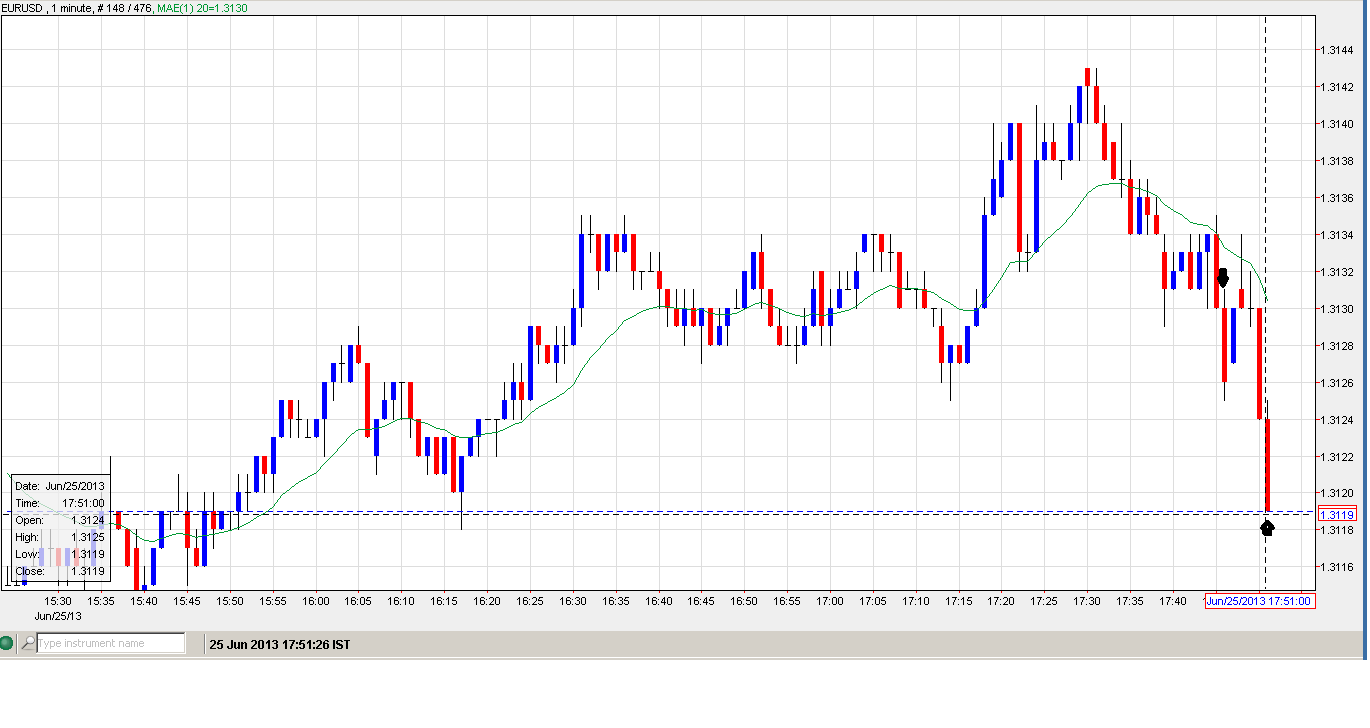Click the 17:15 time axis label
Screen dimensions: 1370x728
click(958, 601)
